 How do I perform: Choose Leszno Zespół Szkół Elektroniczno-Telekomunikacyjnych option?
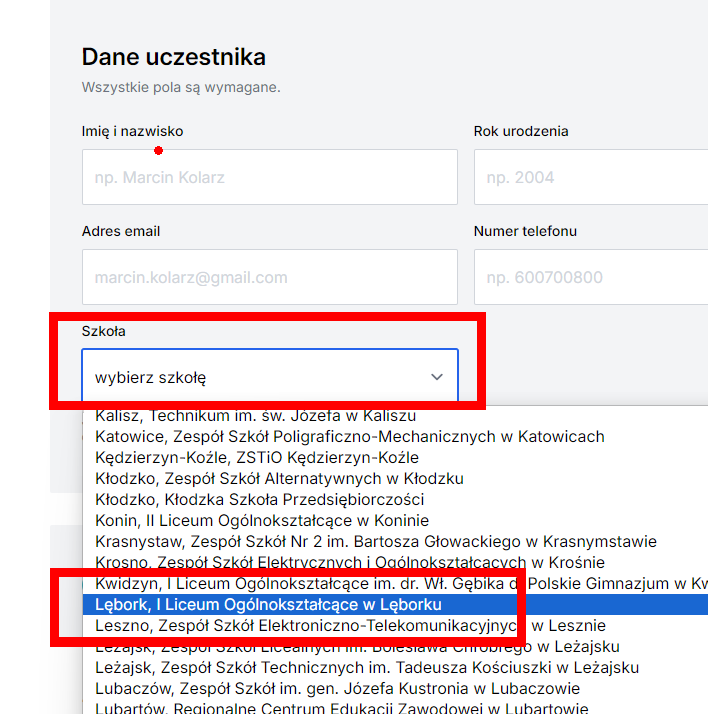[350, 626]
